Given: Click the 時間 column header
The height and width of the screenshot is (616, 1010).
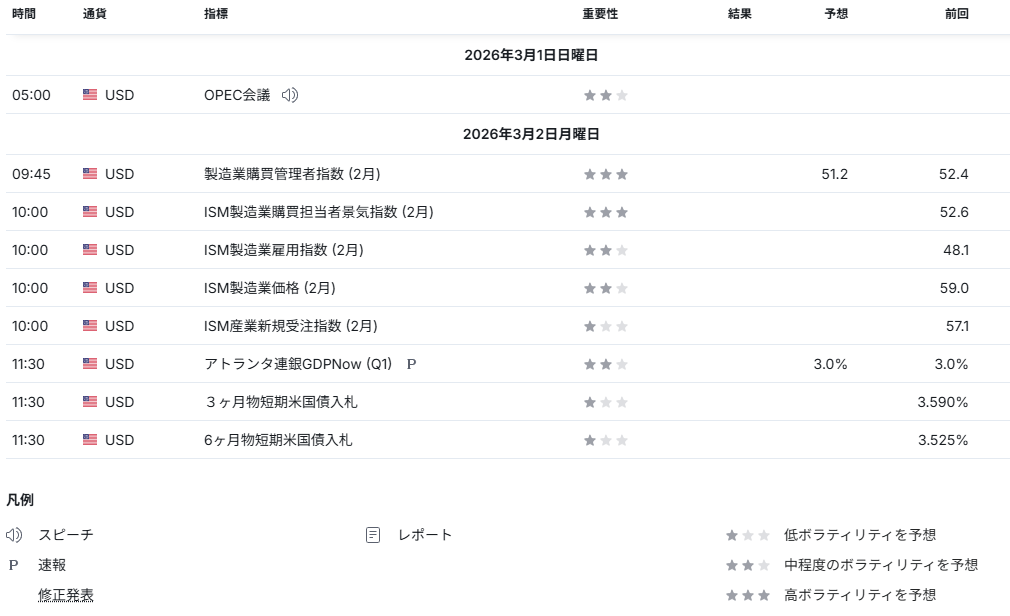Looking at the screenshot, I should (x=24, y=14).
